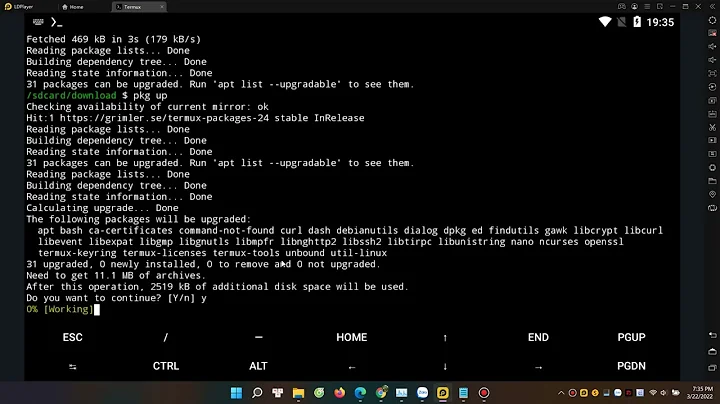Image resolution: width=720 pixels, height=404 pixels.
Task: Tap the PGDN extra key
Action: tap(631, 366)
